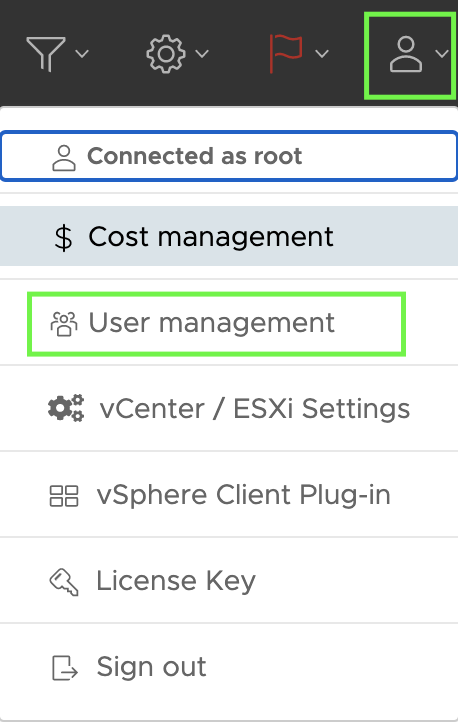Screen dimensions: 458x722
Task: Collapse the user menu chevron
Action: (442, 54)
